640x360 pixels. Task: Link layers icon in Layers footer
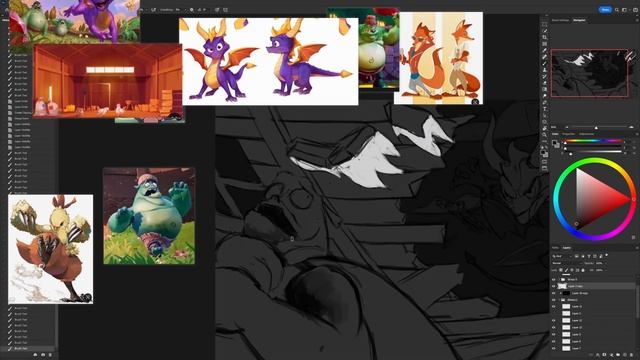pyautogui.click(x=591, y=355)
